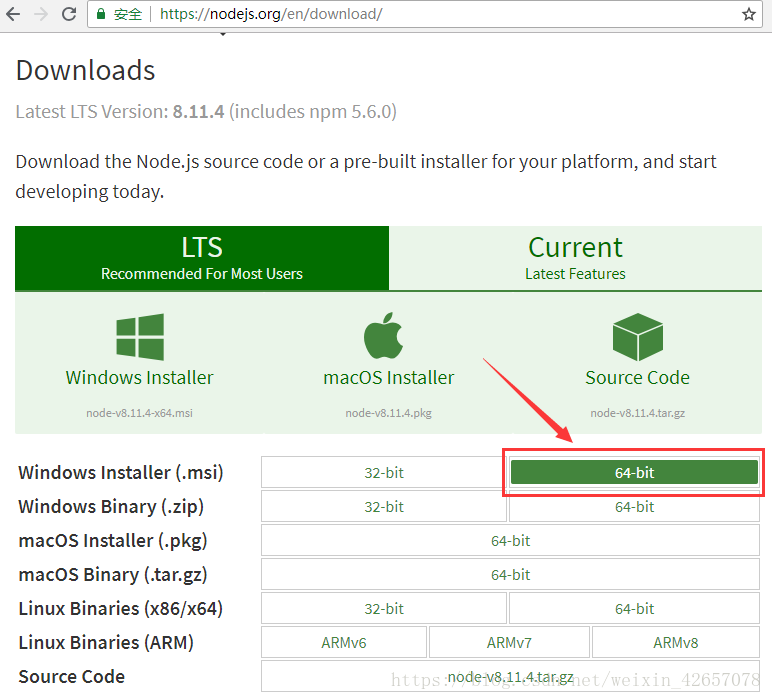Click the Windows Installer (.msi) row label
The width and height of the screenshot is (772, 700).
pyautogui.click(x=121, y=473)
